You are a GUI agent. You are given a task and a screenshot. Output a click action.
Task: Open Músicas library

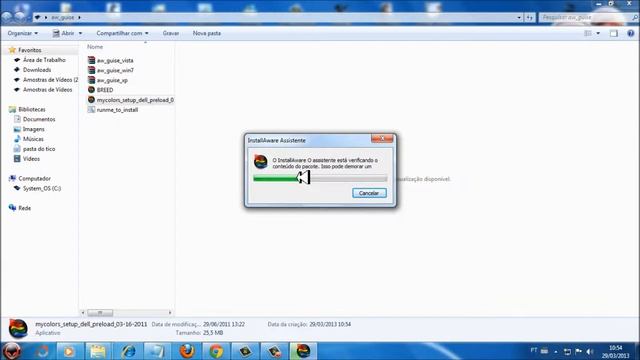pos(33,139)
